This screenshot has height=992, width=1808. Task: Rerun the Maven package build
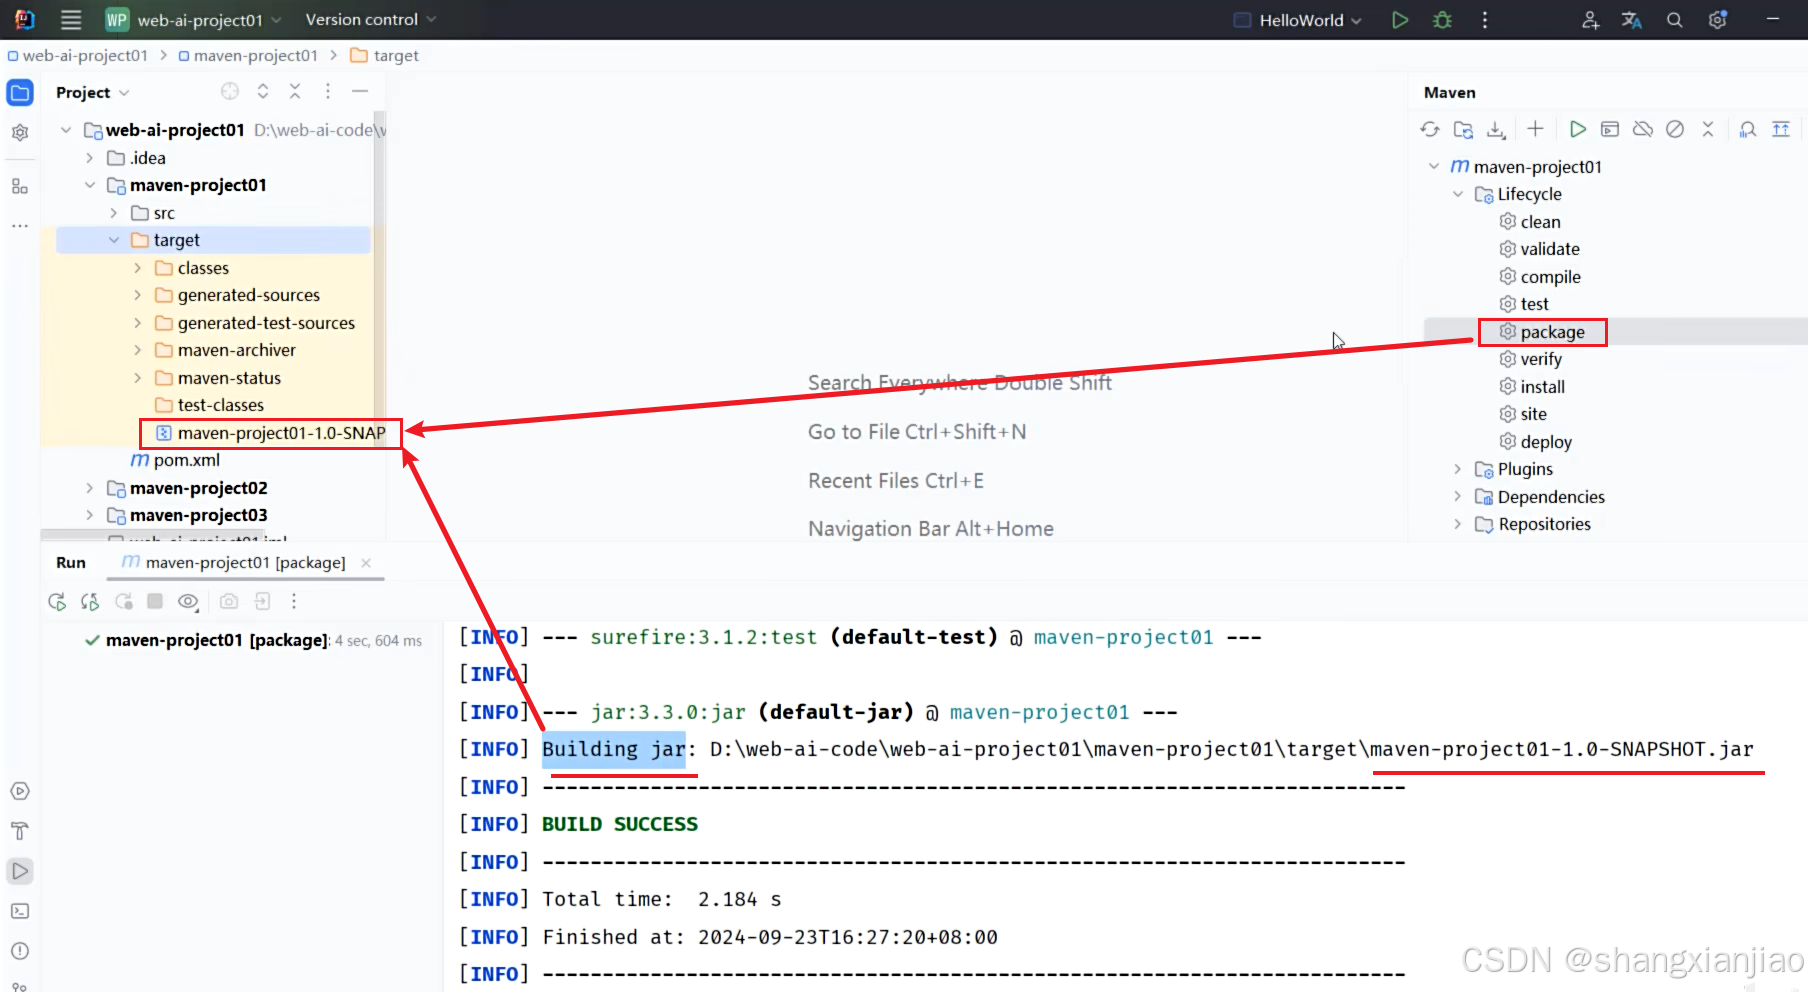57,601
